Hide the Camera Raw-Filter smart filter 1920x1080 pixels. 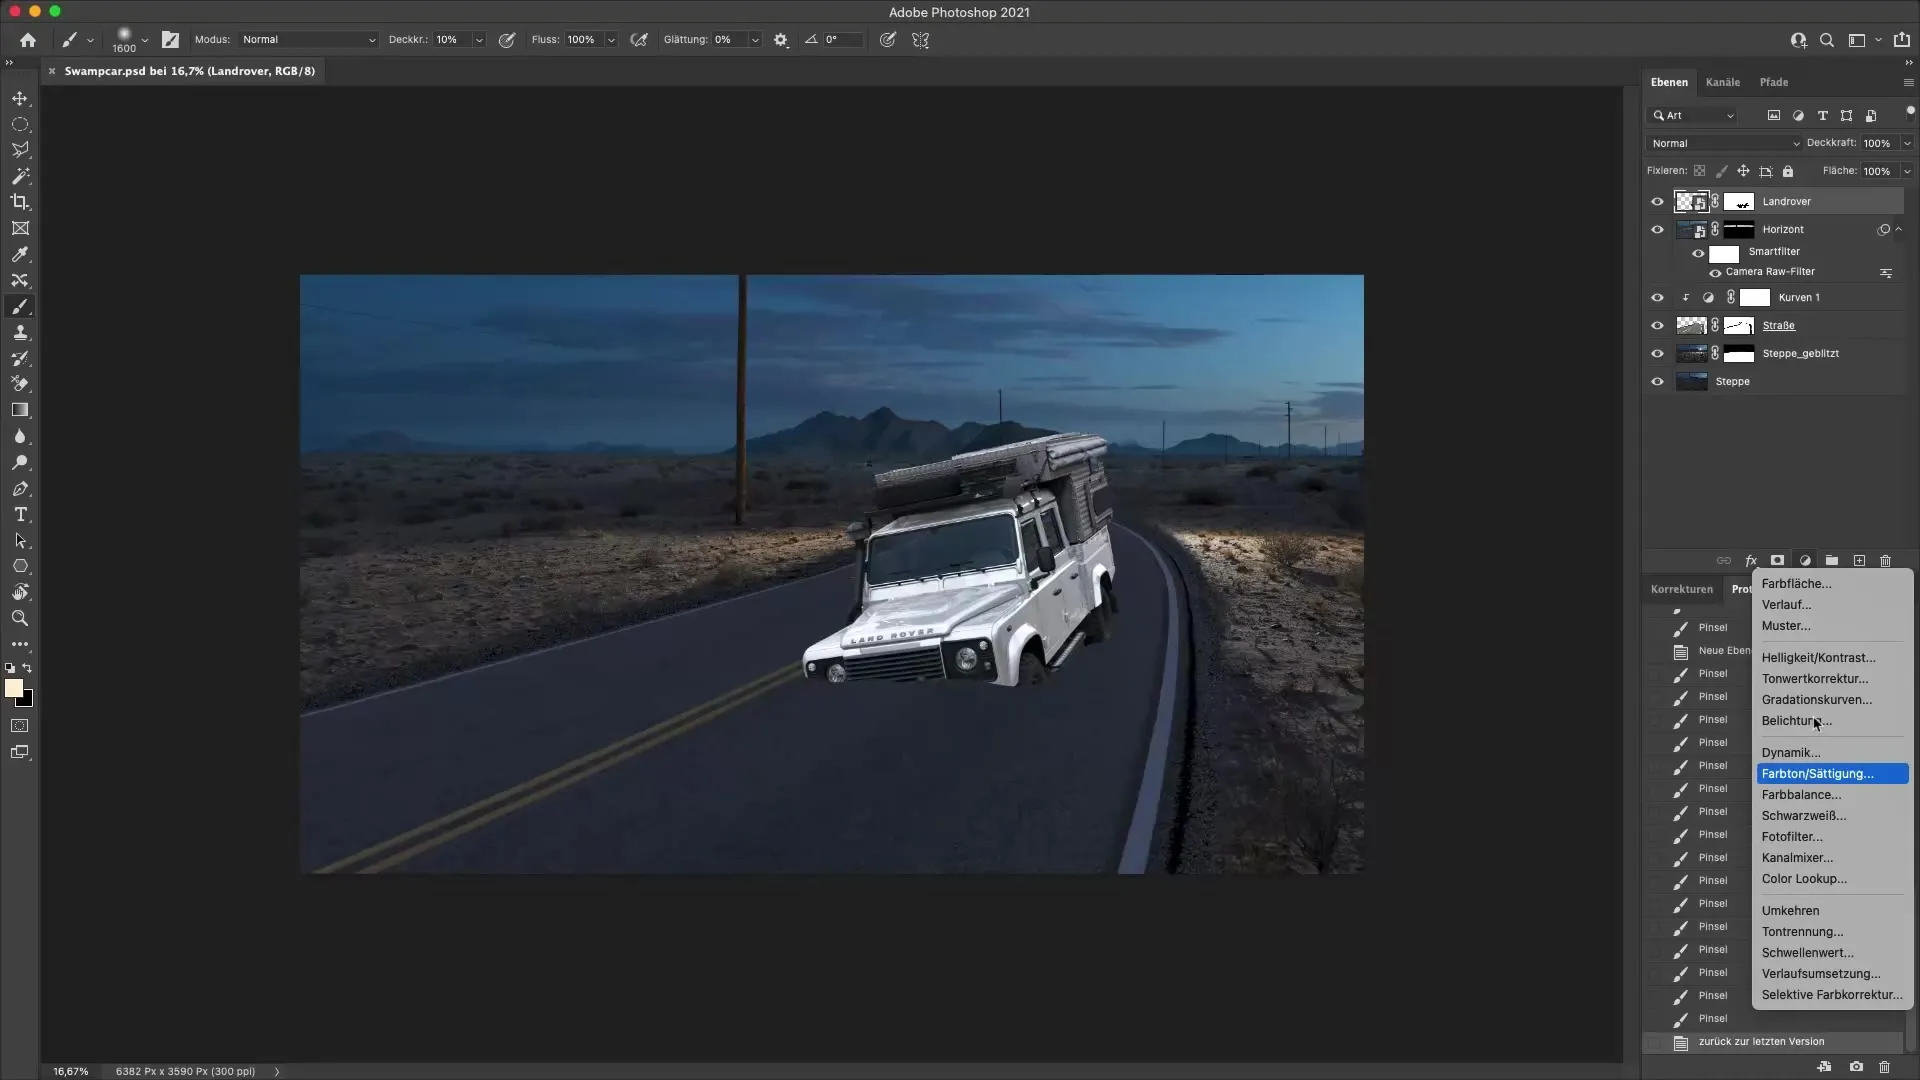[1715, 273]
